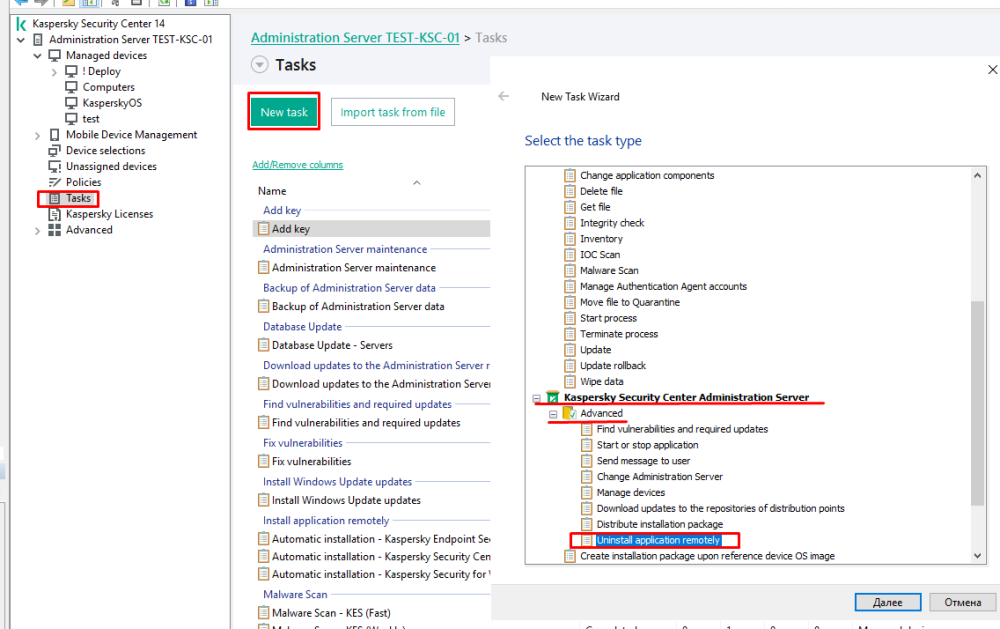The height and width of the screenshot is (629, 1000).
Task: Select Terminate process task type
Action: coord(619,334)
